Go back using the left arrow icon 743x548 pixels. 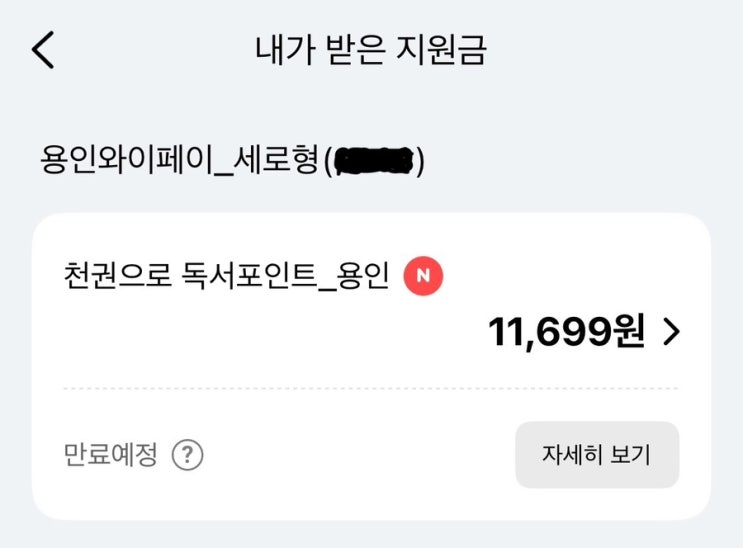tap(42, 50)
